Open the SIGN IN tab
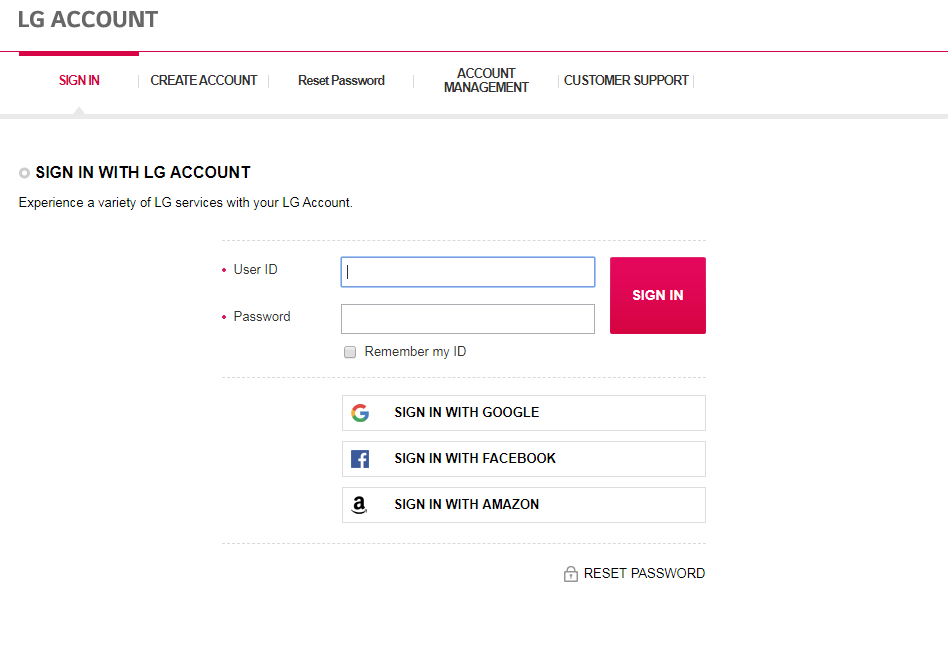Screen dimensions: 948x661 (x=79, y=80)
